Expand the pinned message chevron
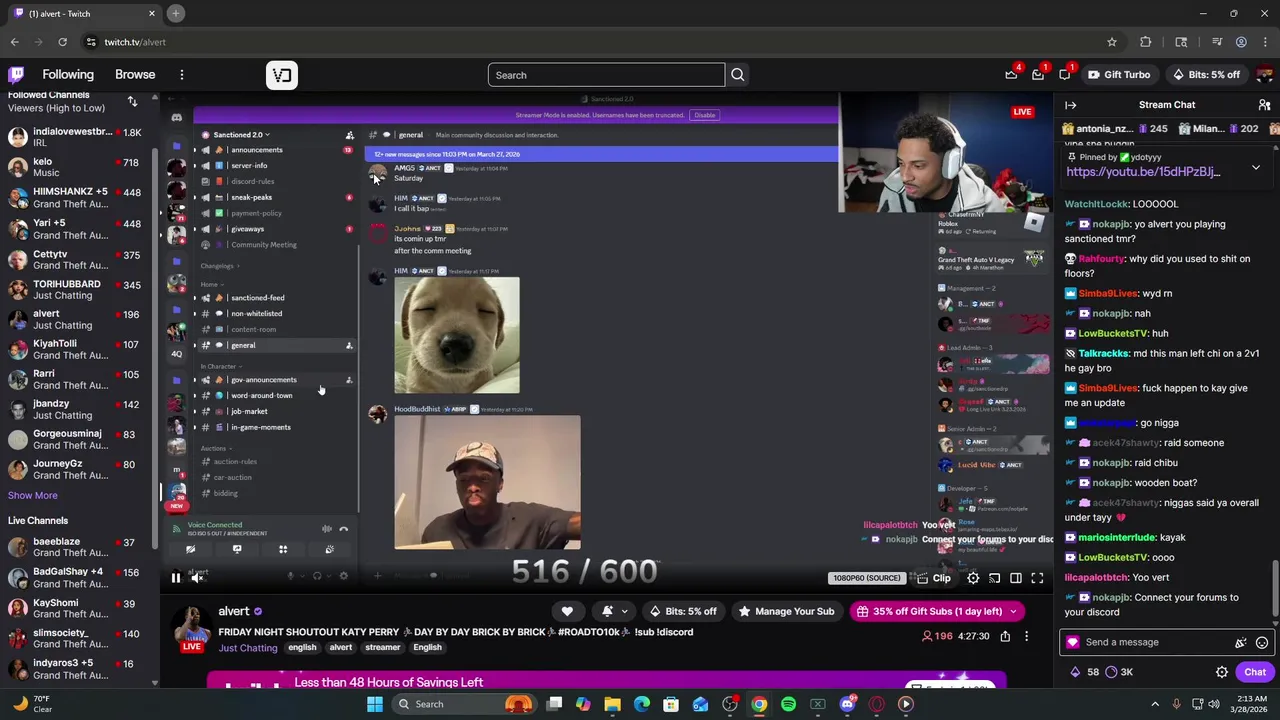Screen dimensions: 1280x720 pyautogui.click(x=1256, y=168)
